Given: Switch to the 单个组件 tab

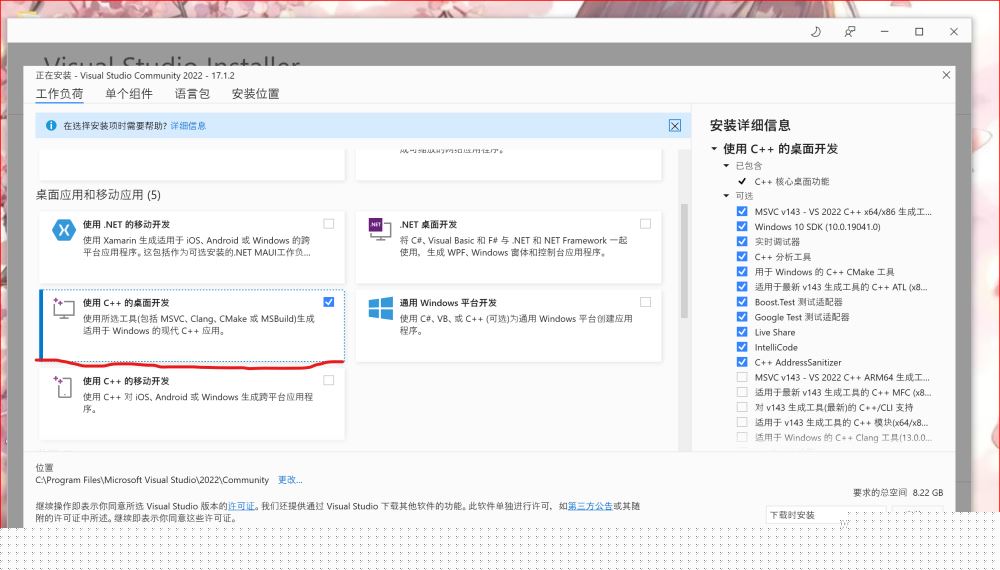Looking at the screenshot, I should point(128,94).
